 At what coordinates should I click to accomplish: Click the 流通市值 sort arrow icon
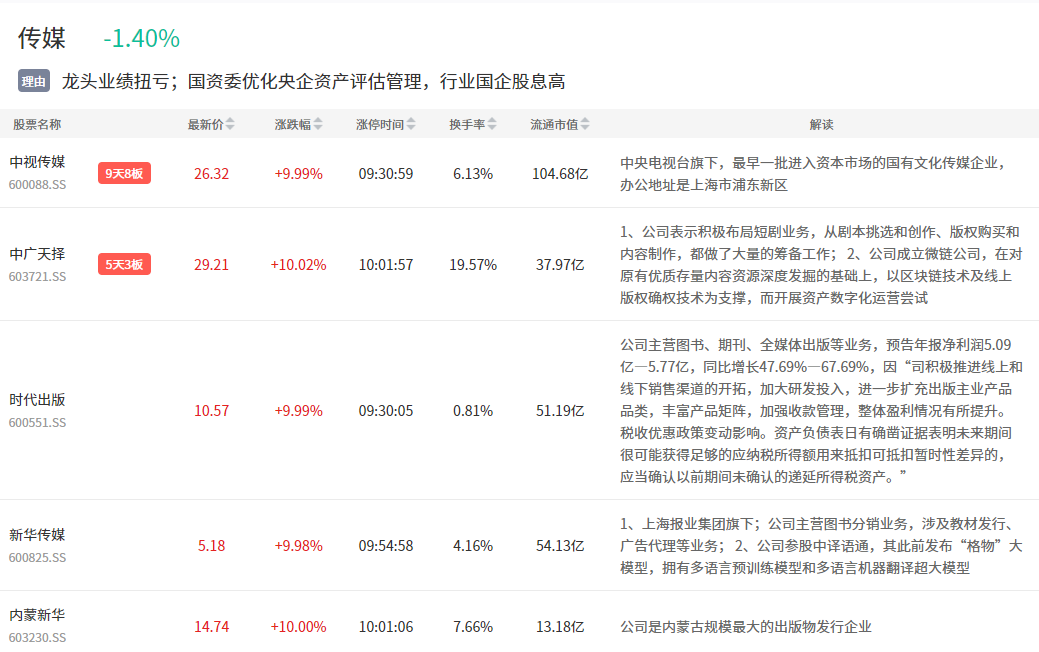pos(585,125)
